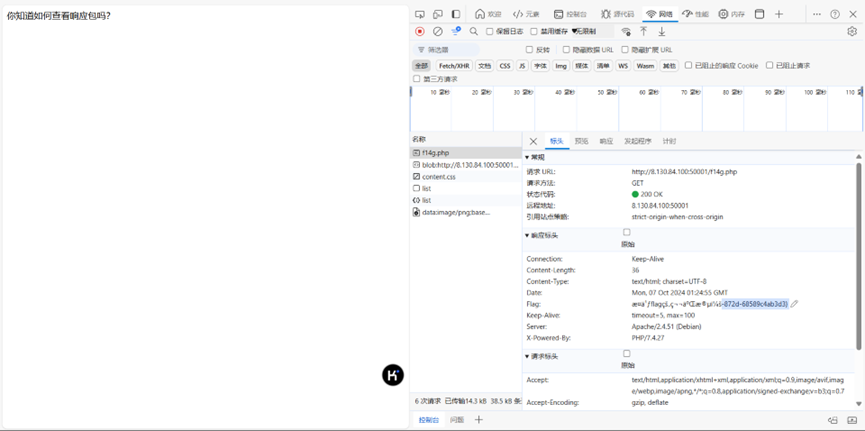Screen dimensions: 865x431
Task: Clear the network log
Action: pyautogui.click(x=437, y=32)
